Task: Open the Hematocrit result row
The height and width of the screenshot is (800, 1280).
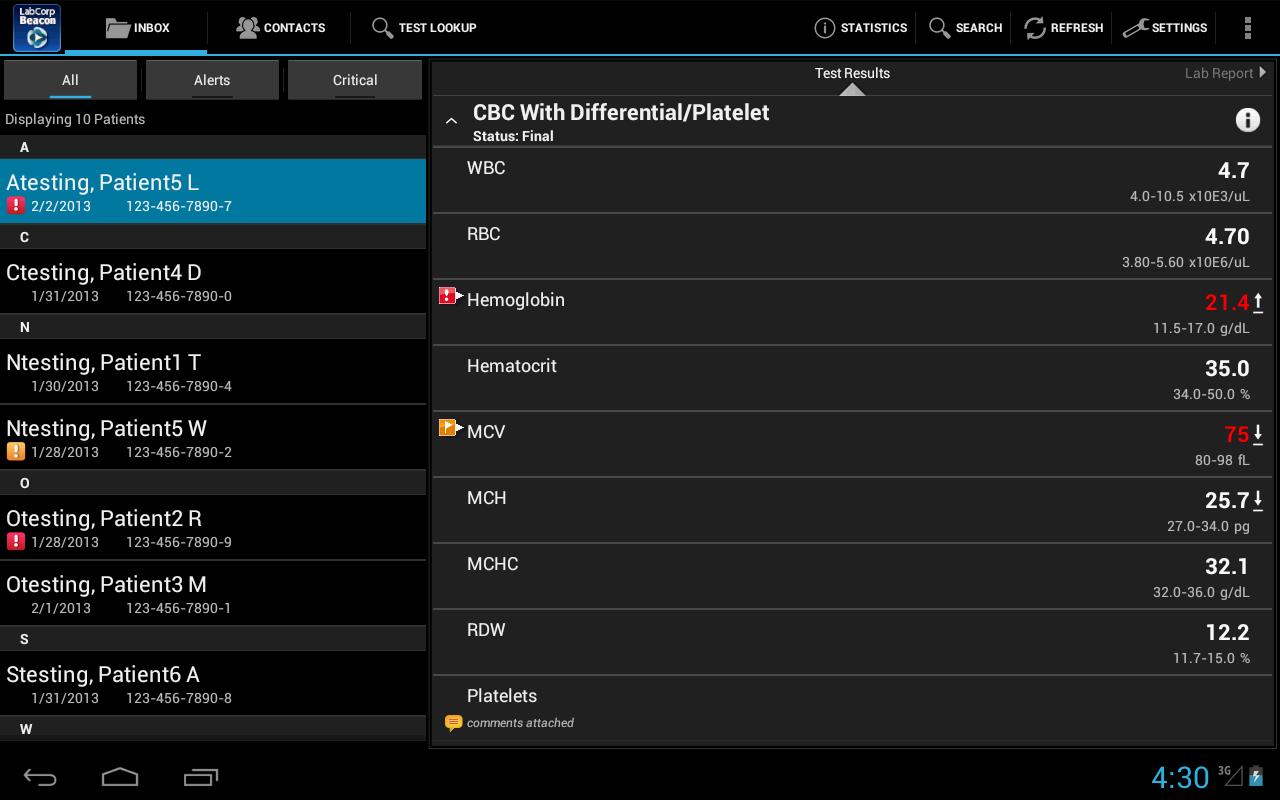Action: pos(852,378)
